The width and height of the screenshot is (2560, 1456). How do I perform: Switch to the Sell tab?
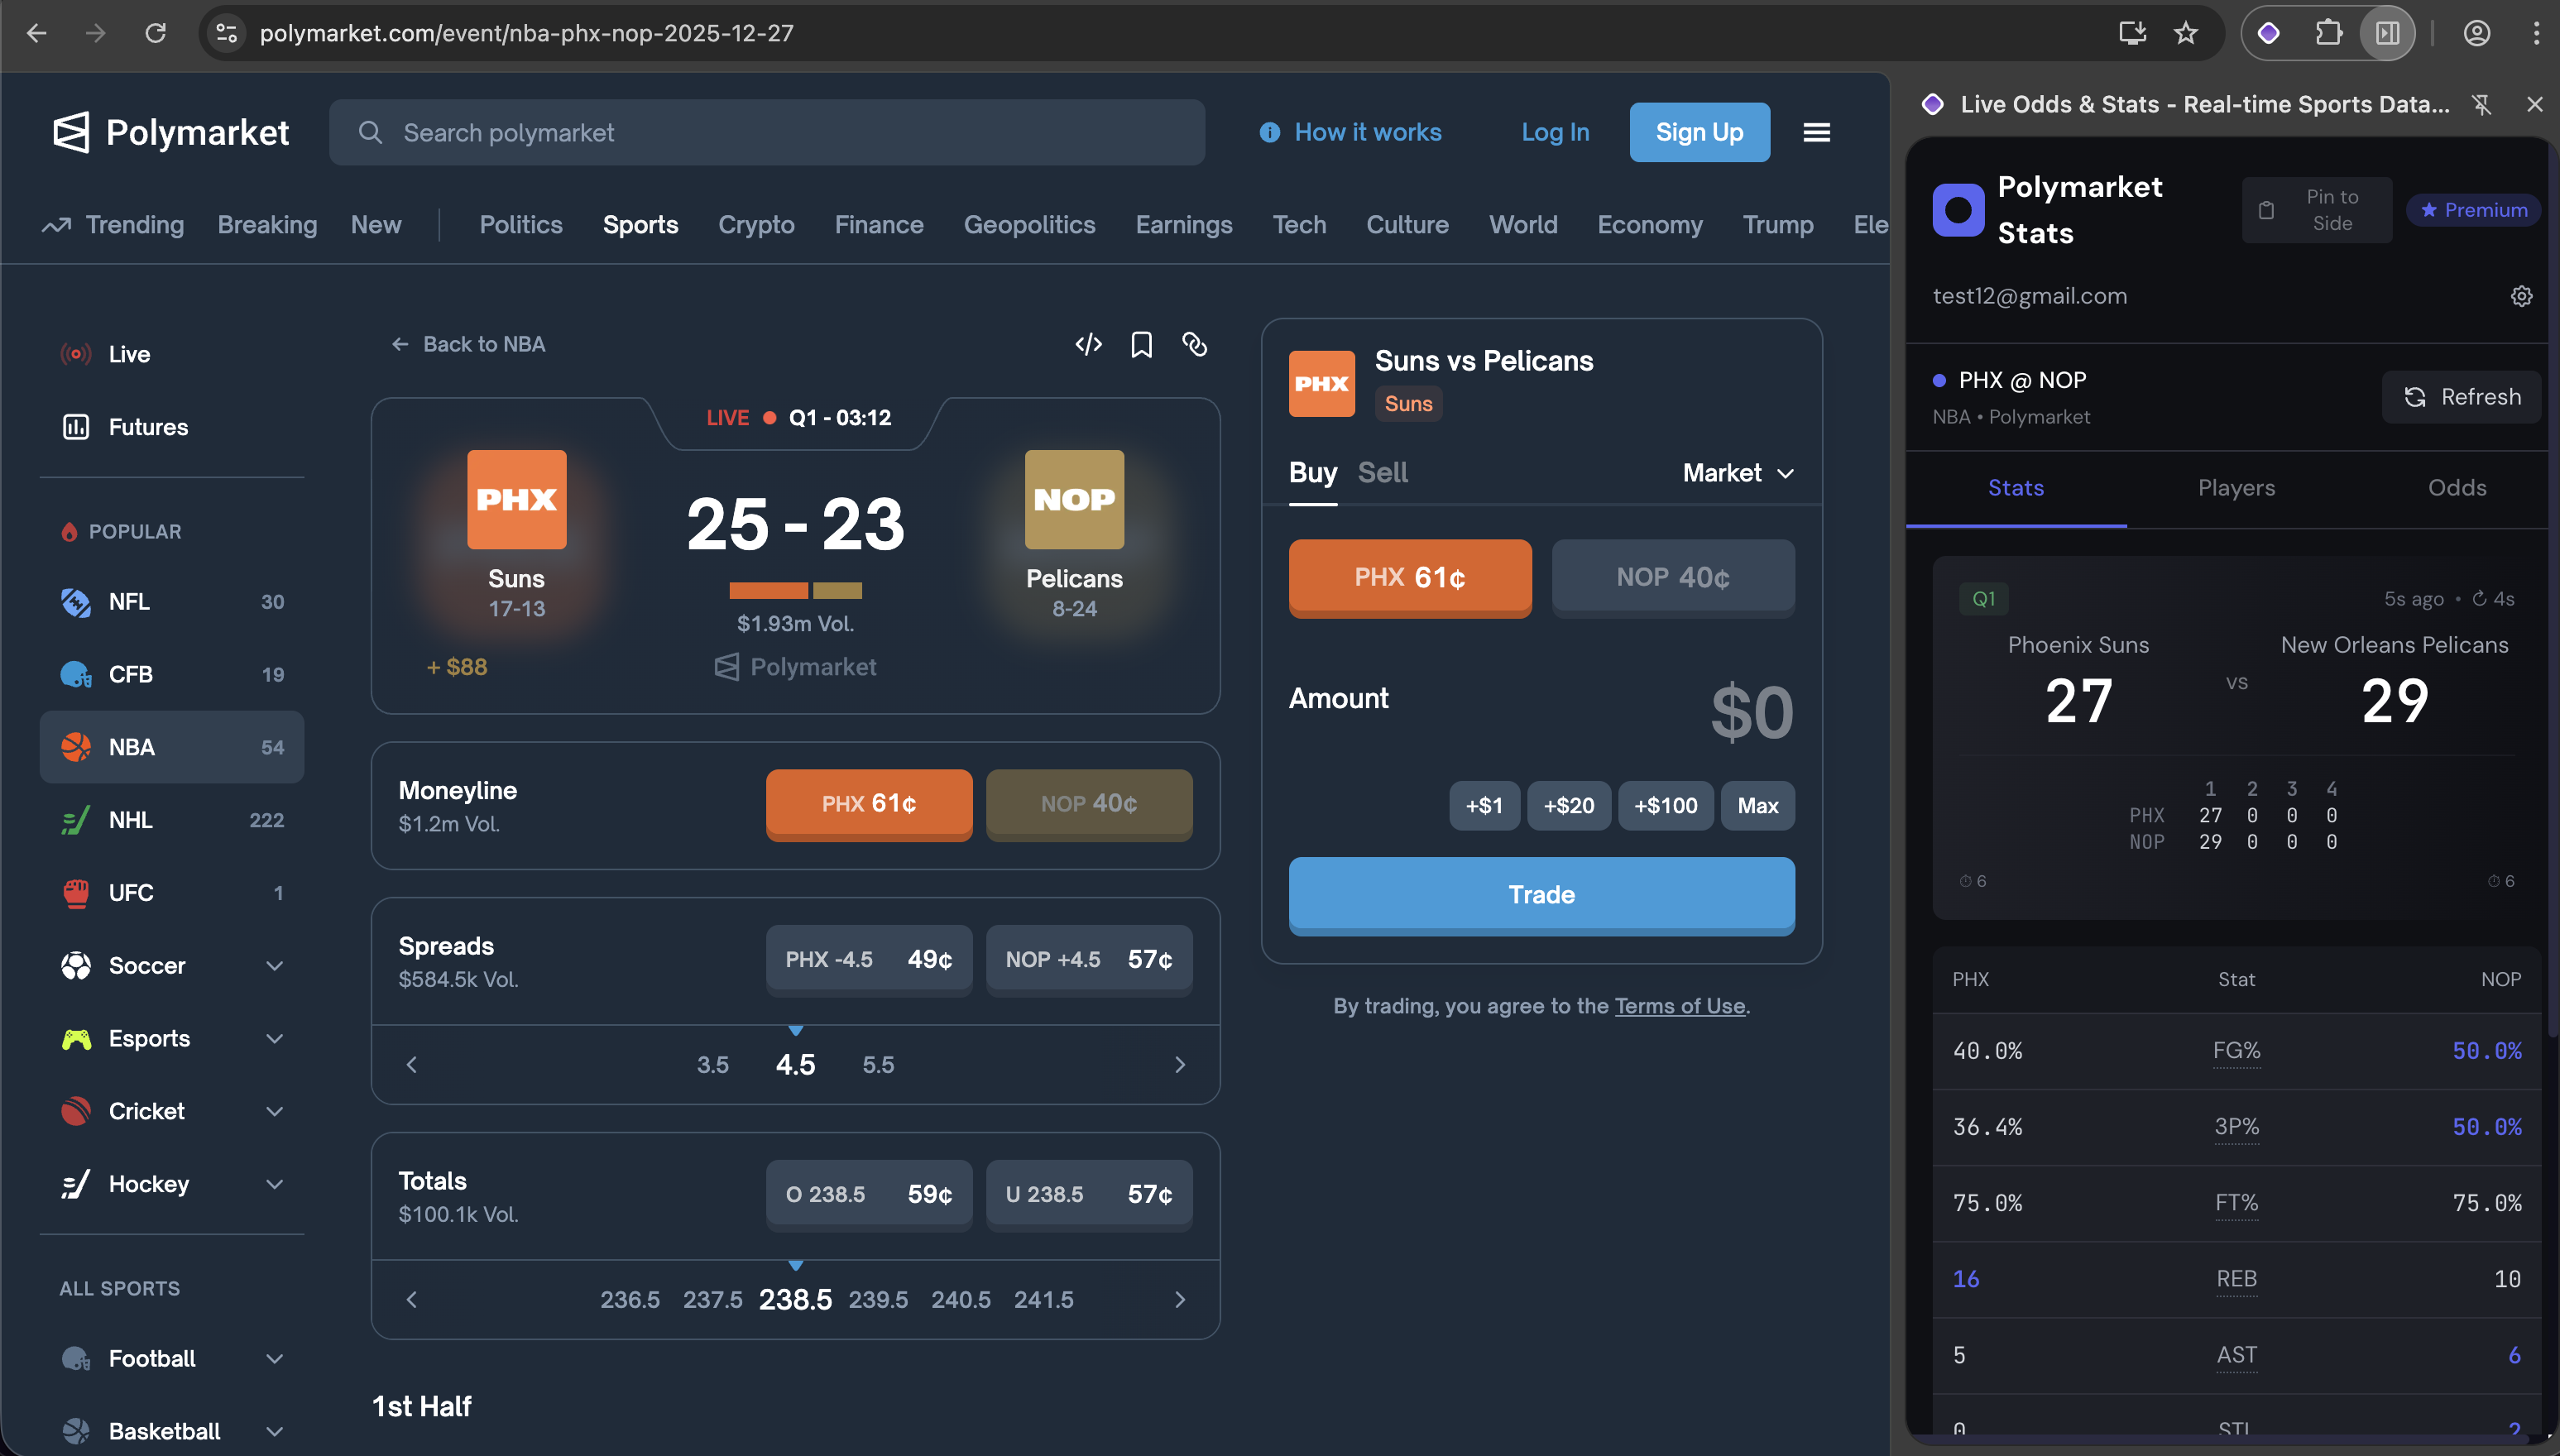pos(1383,472)
